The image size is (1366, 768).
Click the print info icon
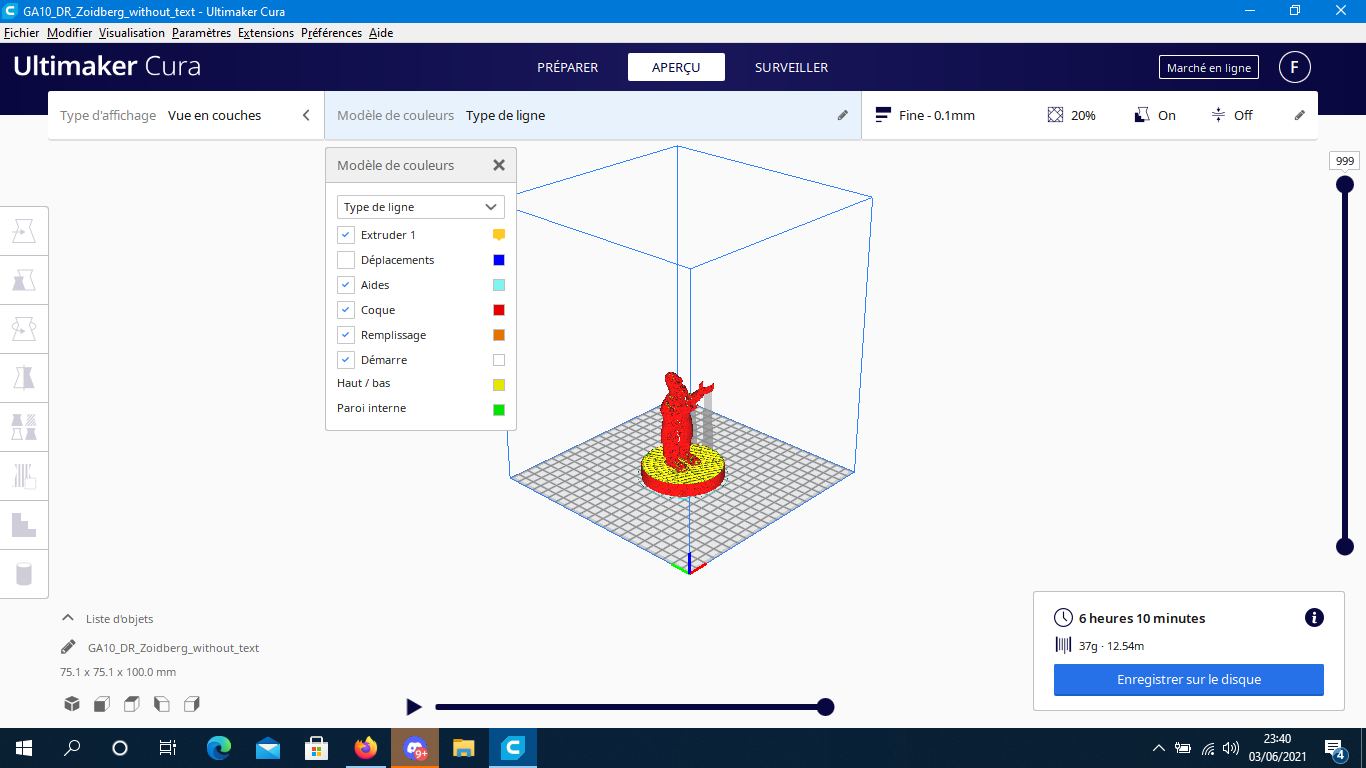1314,618
